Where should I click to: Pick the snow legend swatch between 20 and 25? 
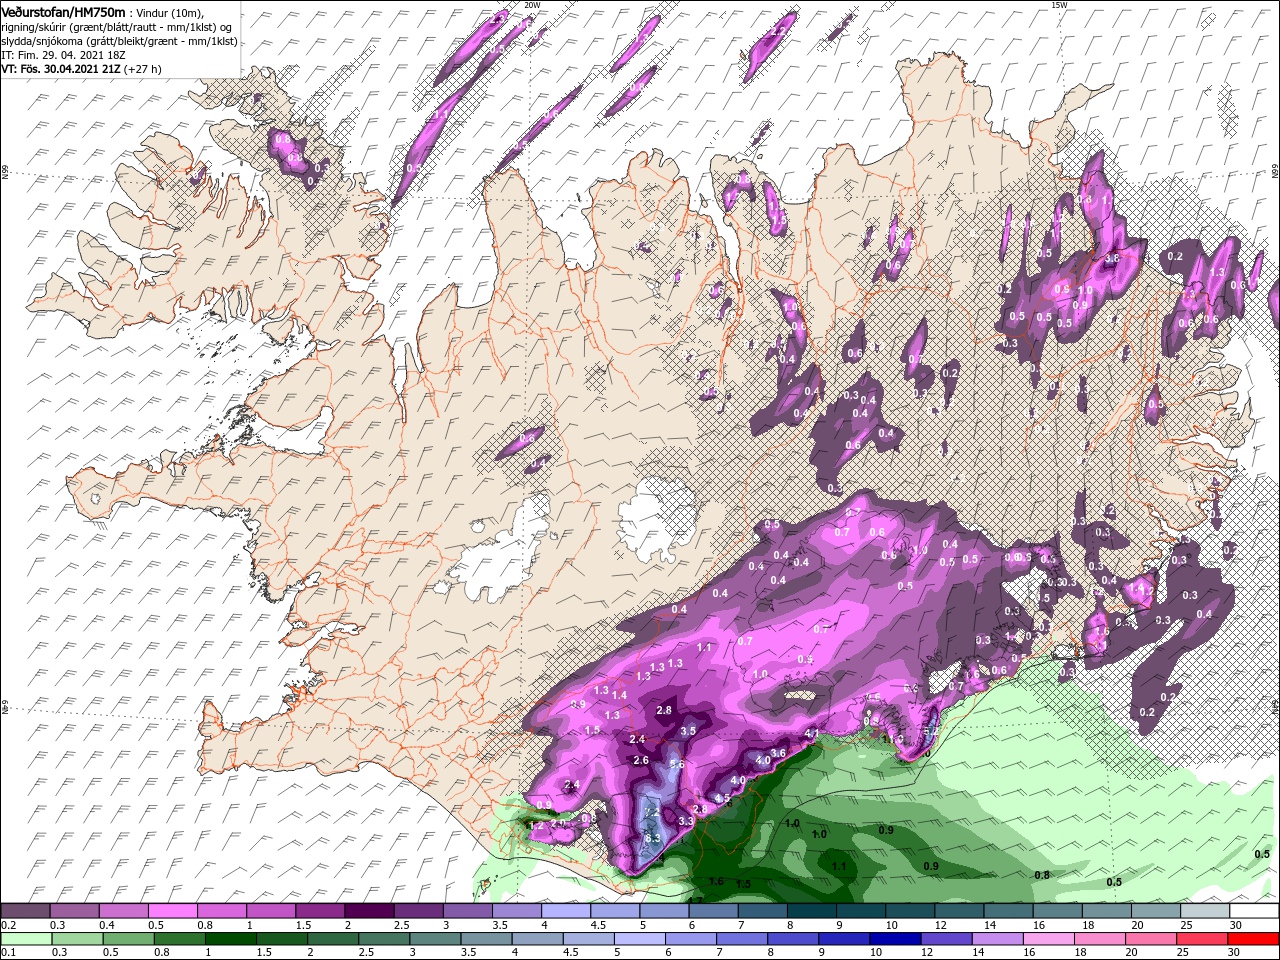(x=1157, y=911)
